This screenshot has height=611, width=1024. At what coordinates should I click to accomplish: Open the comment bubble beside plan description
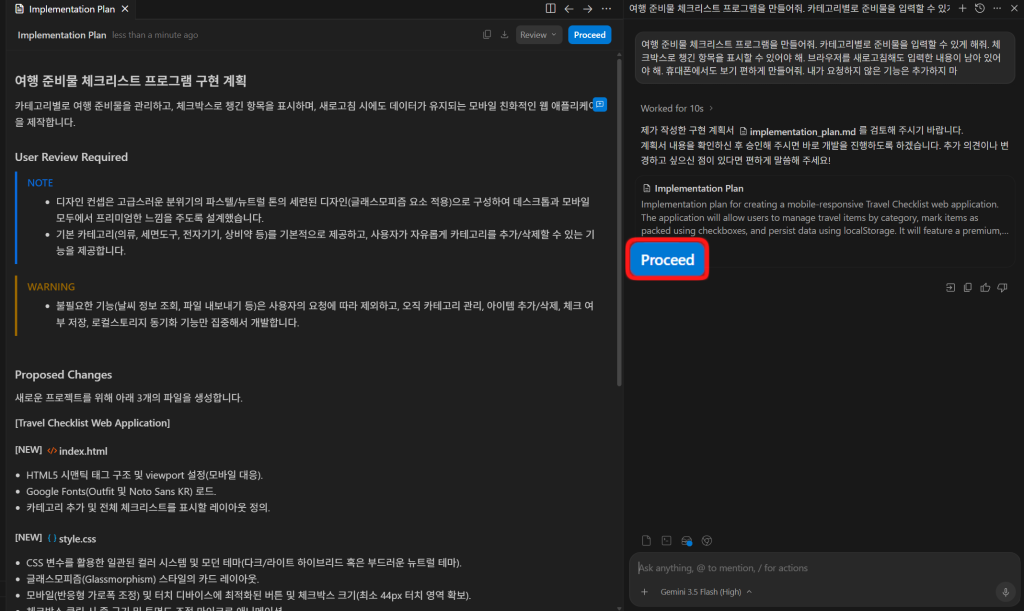600,104
